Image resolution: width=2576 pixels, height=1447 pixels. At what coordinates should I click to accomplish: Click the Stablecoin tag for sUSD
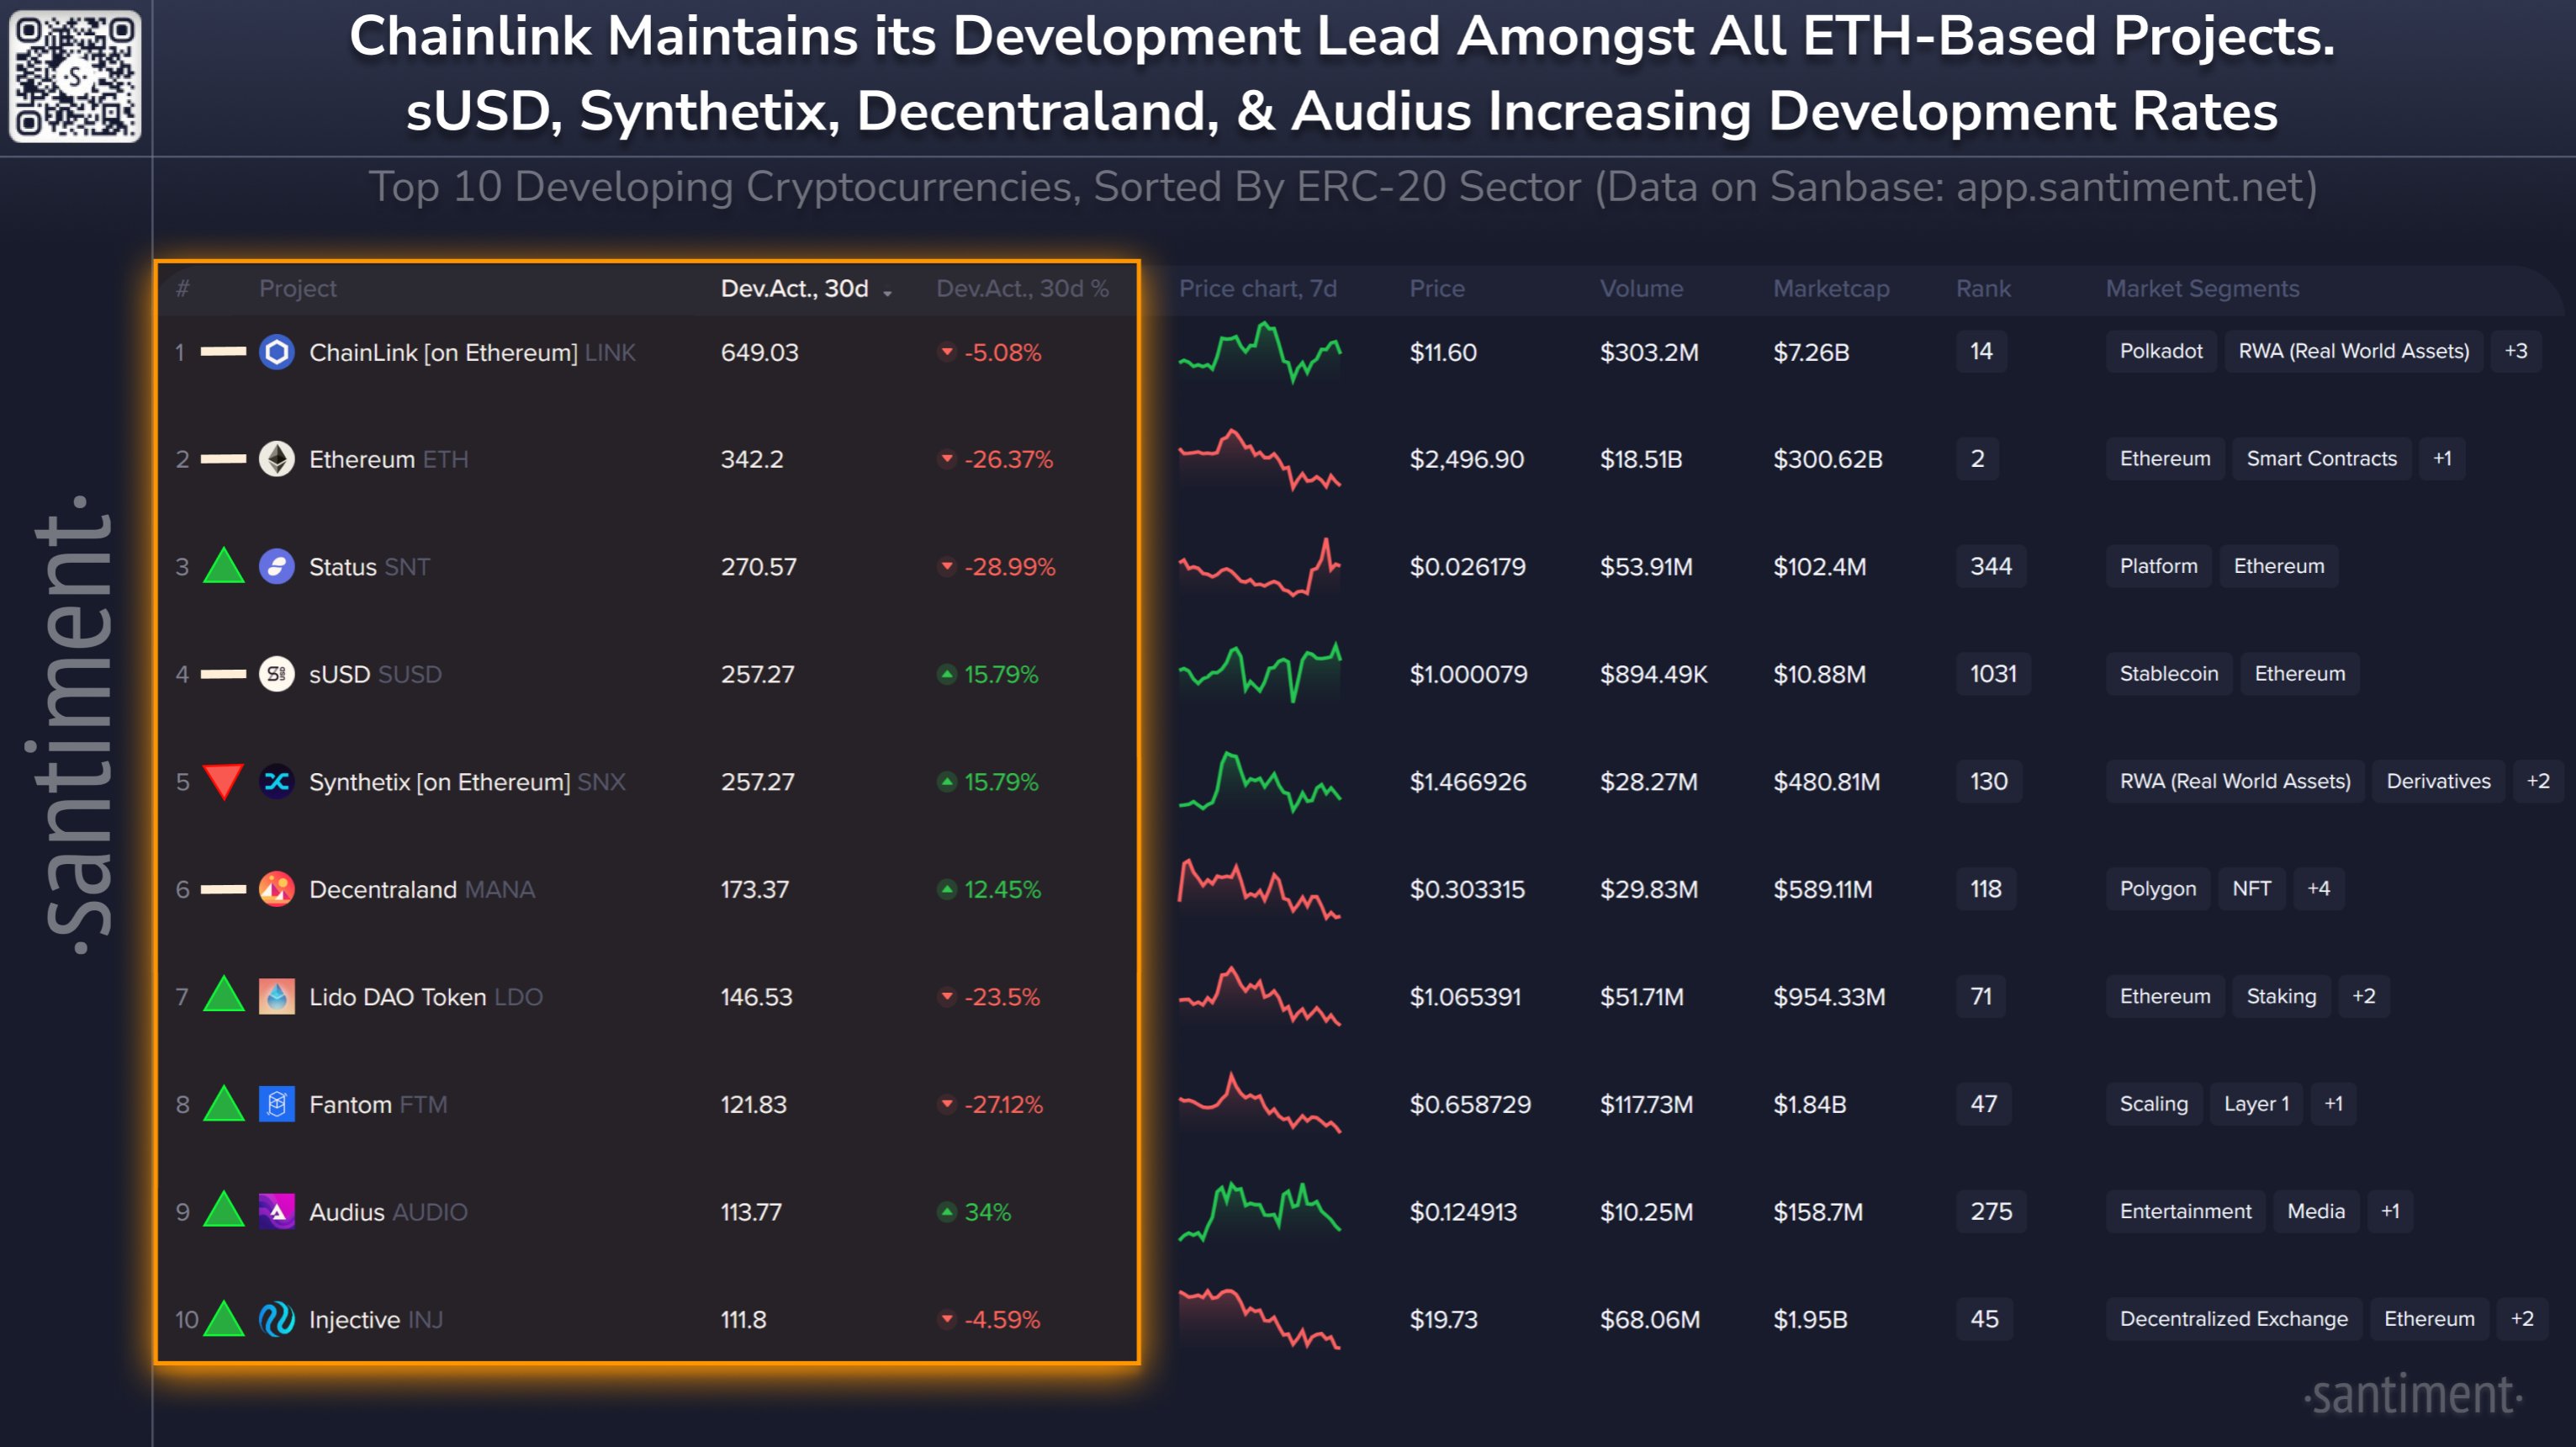(x=2168, y=674)
